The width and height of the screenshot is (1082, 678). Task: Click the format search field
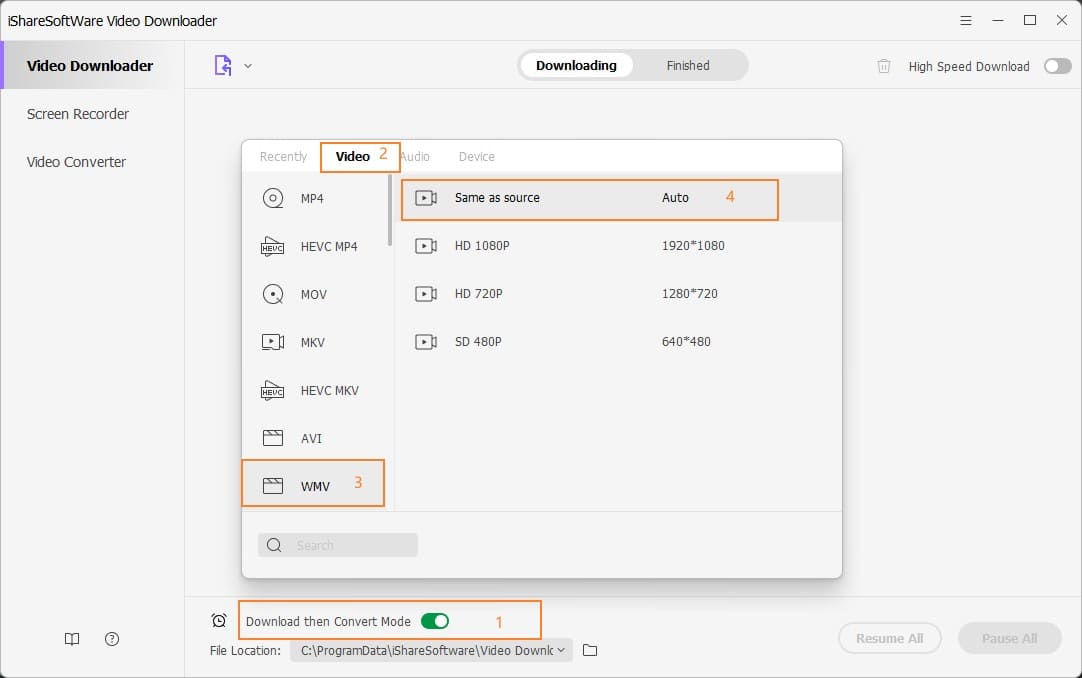(337, 544)
